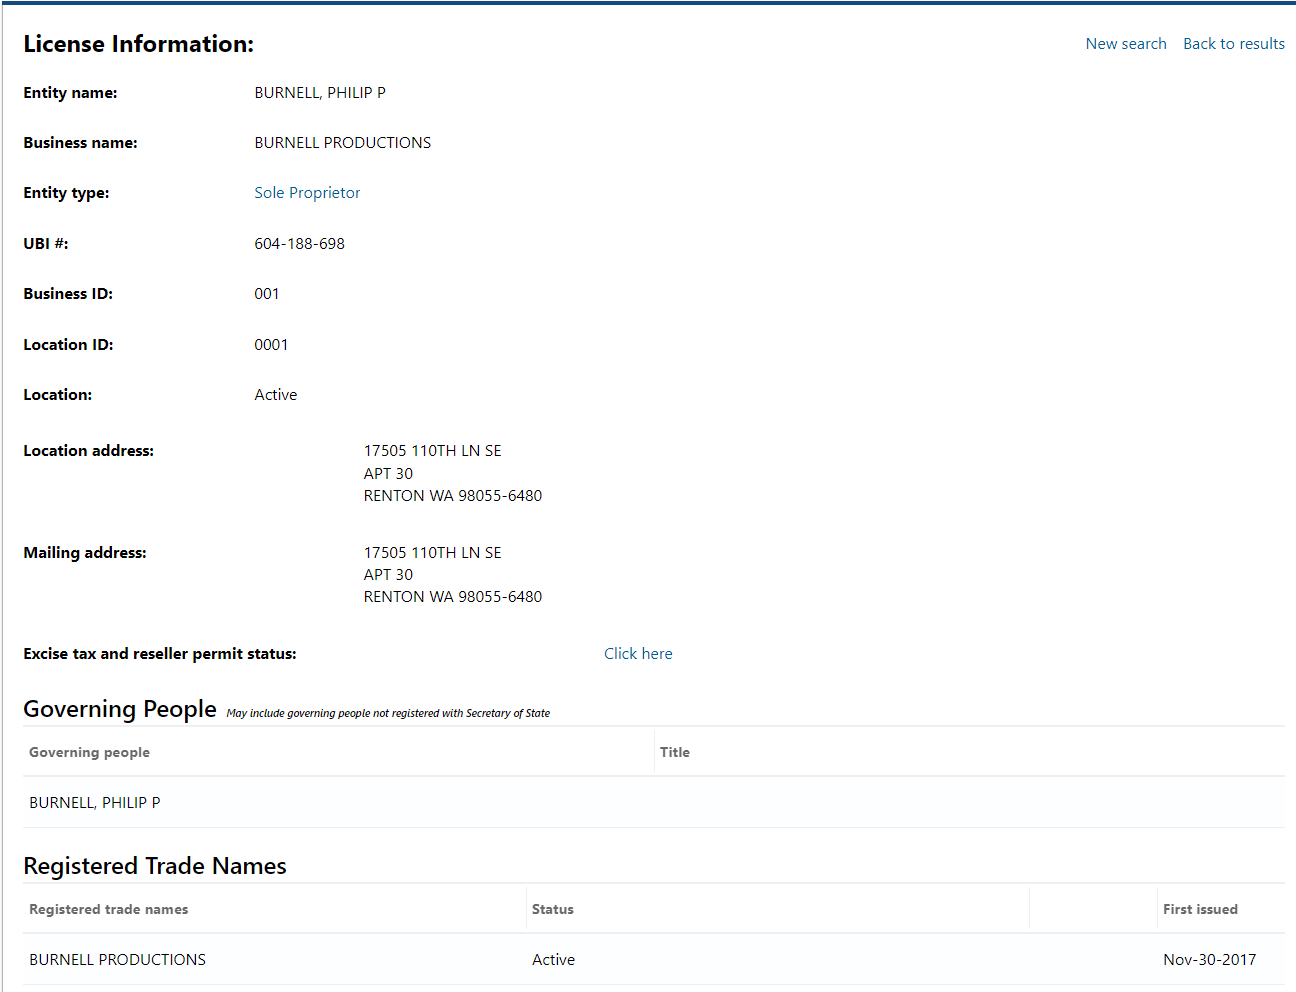Viewport: 1296px width, 992px height.
Task: Select the UBI number 604-188-698
Action: (x=299, y=244)
